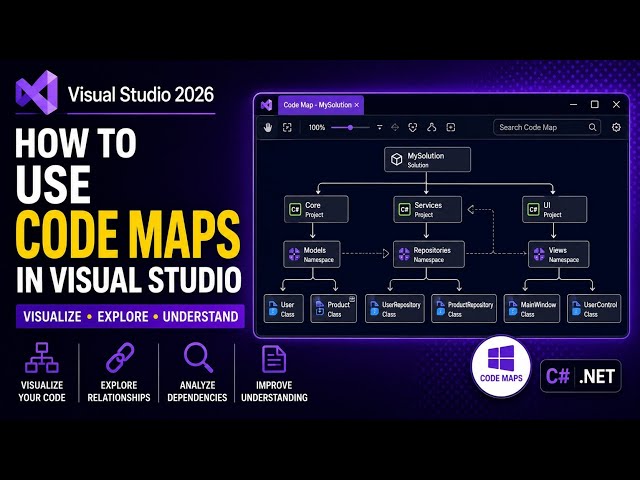Select the Services project node
This screenshot has height=480, width=640.
click(x=427, y=209)
